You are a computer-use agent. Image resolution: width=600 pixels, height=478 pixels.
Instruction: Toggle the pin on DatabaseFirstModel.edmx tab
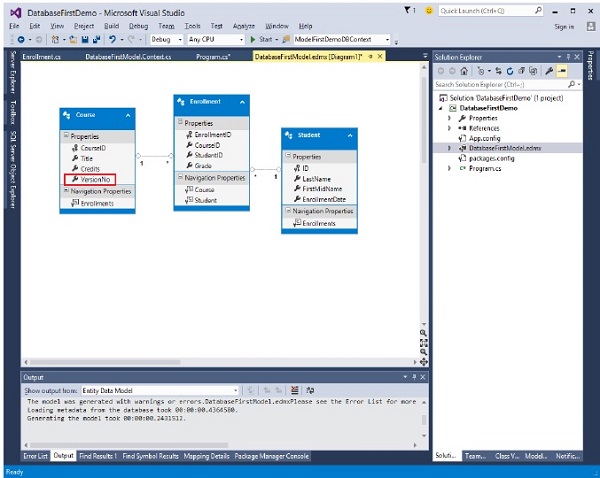point(370,57)
